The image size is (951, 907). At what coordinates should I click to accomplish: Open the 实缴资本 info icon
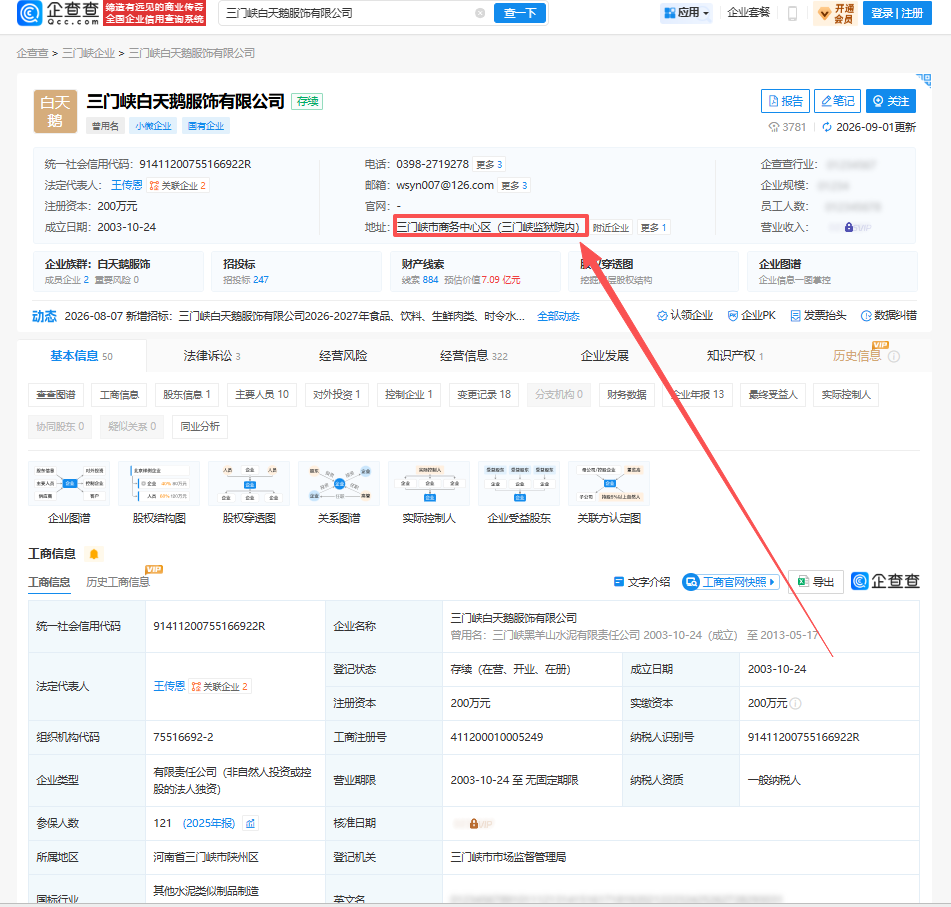(x=796, y=703)
